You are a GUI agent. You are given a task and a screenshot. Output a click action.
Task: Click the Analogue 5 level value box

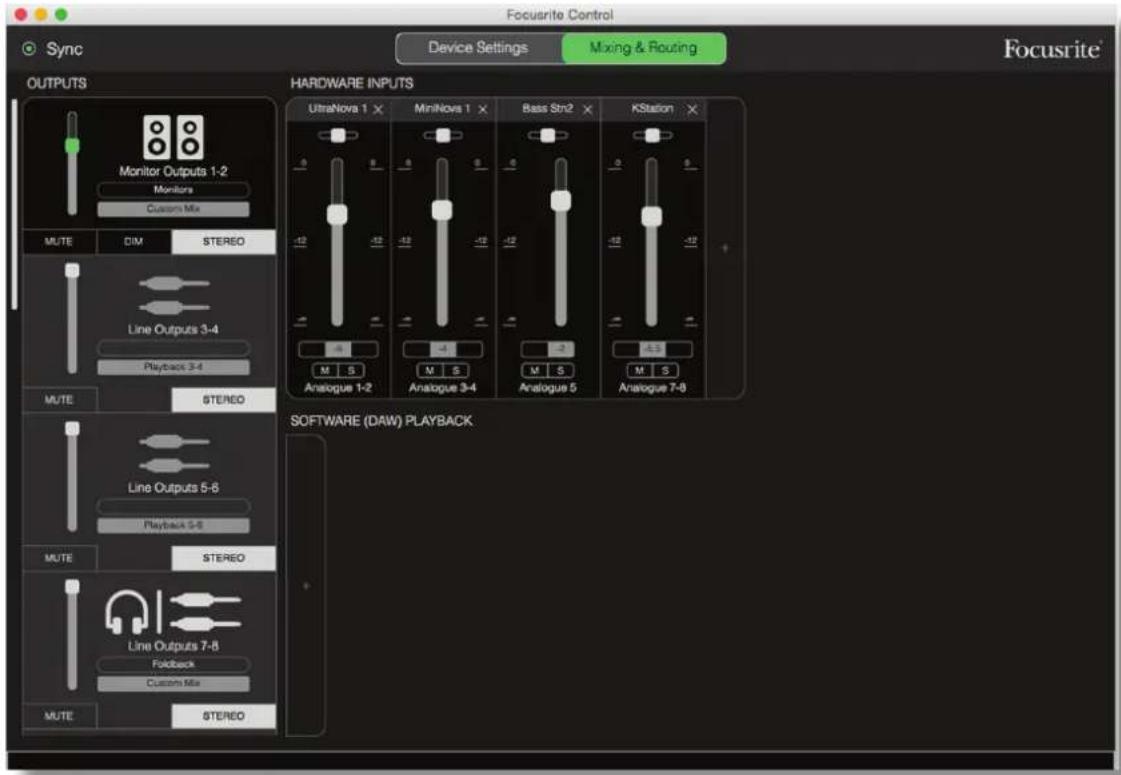pos(548,349)
